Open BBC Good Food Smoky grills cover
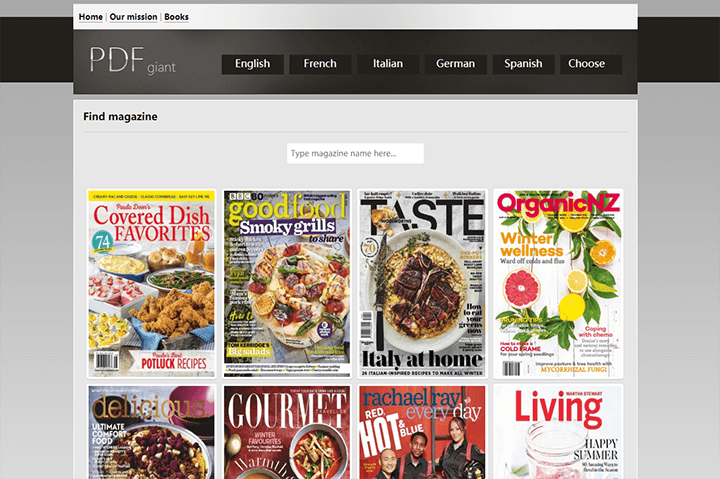The height and width of the screenshot is (479, 720). coord(287,283)
